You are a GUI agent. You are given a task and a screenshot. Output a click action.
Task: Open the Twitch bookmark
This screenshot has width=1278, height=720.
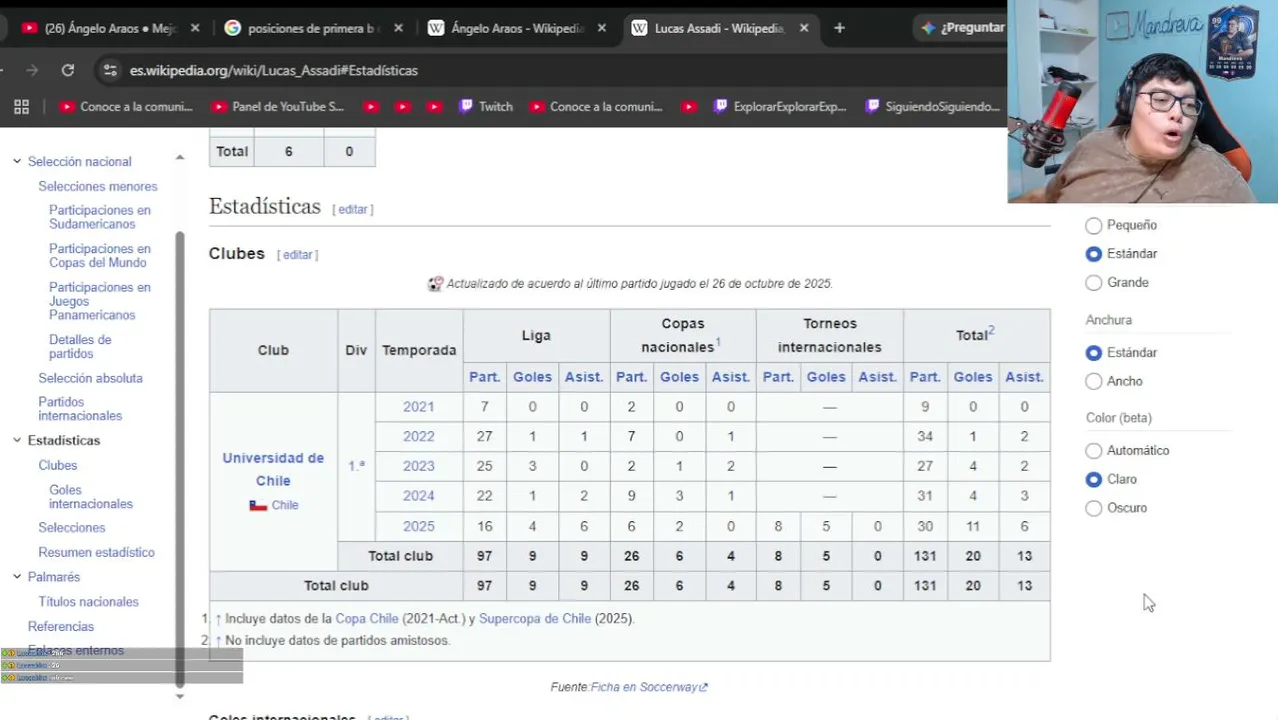click(x=485, y=107)
